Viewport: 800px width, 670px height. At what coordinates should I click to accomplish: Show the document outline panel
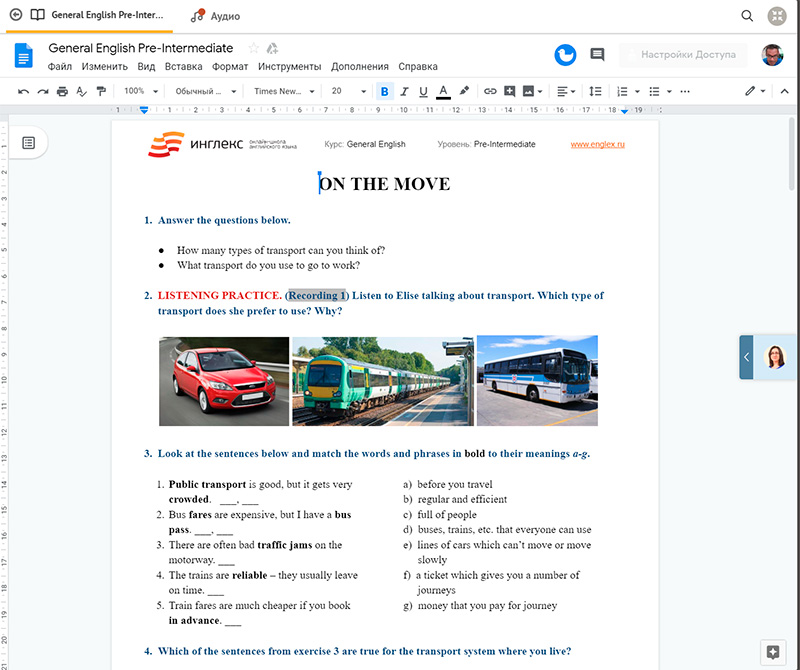click(x=28, y=143)
